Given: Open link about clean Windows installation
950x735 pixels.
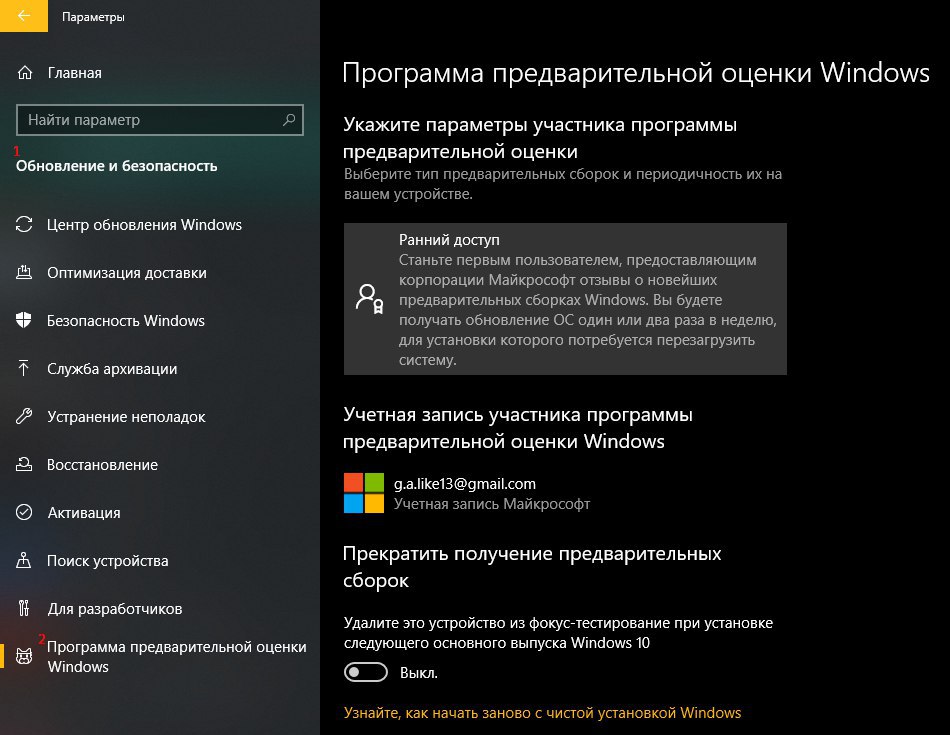Looking at the screenshot, I should 542,713.
